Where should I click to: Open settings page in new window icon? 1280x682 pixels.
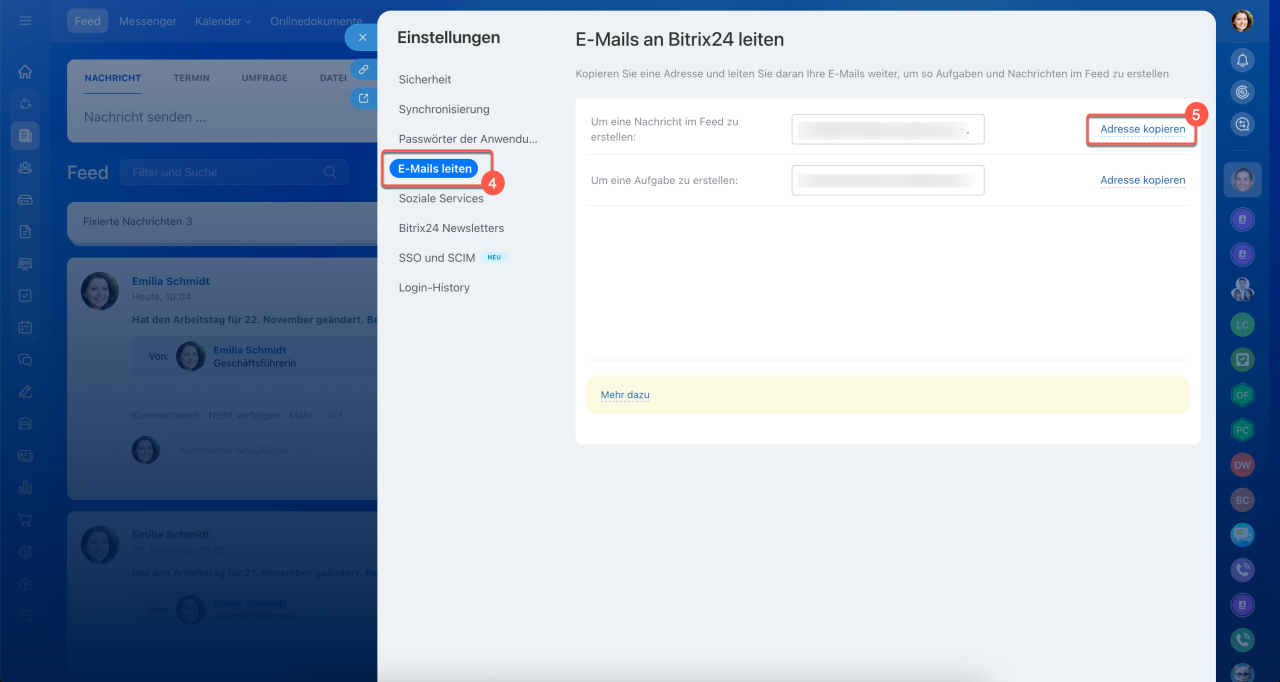pos(363,98)
